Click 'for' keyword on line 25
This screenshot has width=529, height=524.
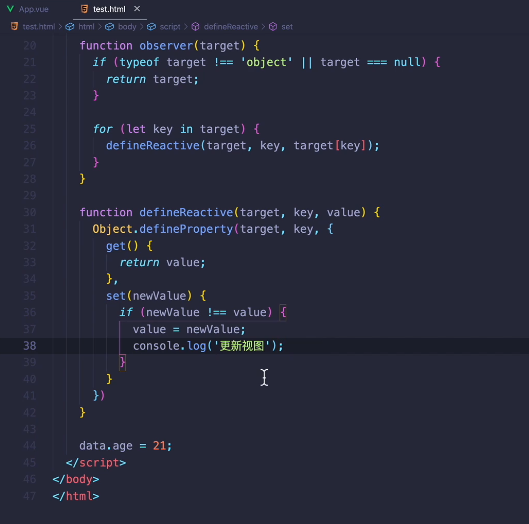[103, 129]
